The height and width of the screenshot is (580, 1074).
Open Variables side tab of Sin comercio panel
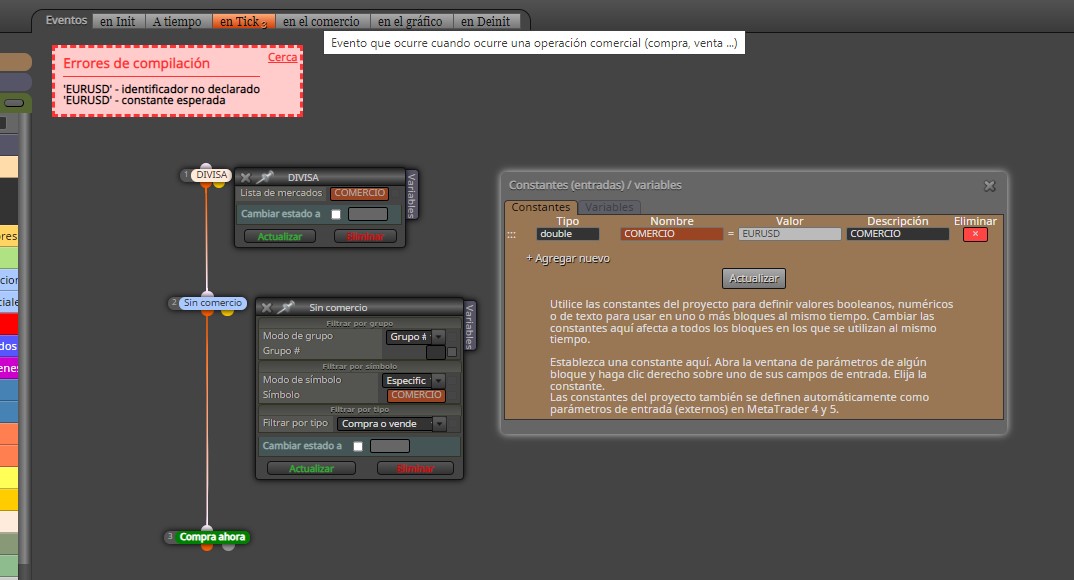click(469, 325)
